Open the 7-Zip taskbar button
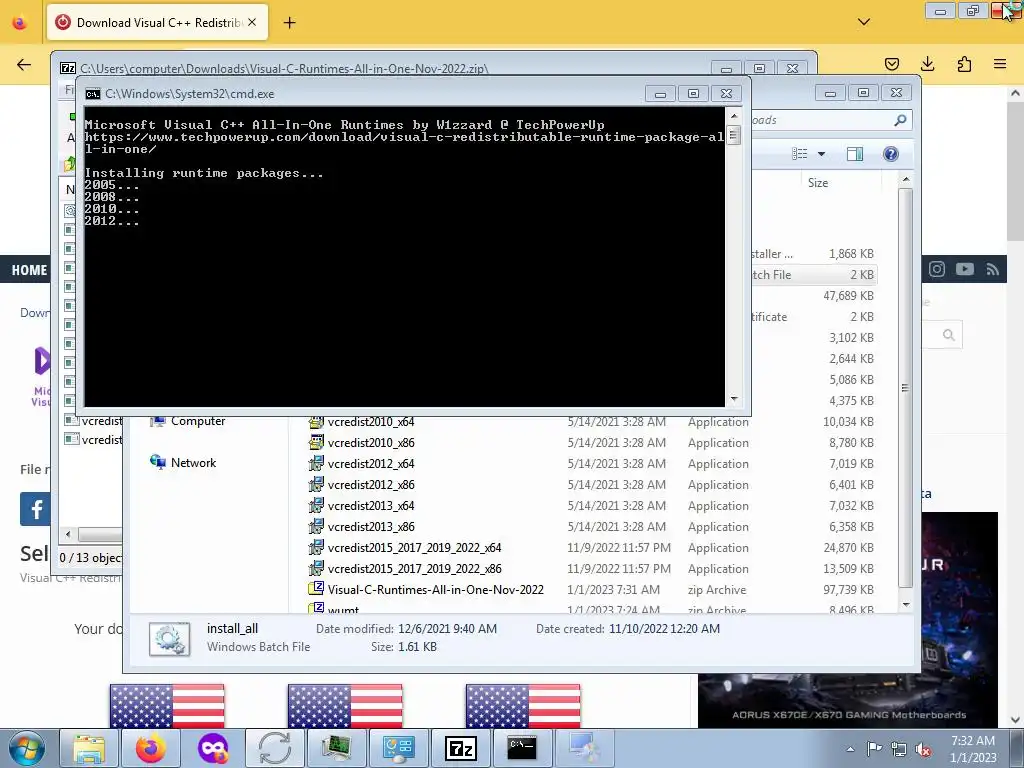Viewport: 1024px width, 768px height. [x=460, y=748]
